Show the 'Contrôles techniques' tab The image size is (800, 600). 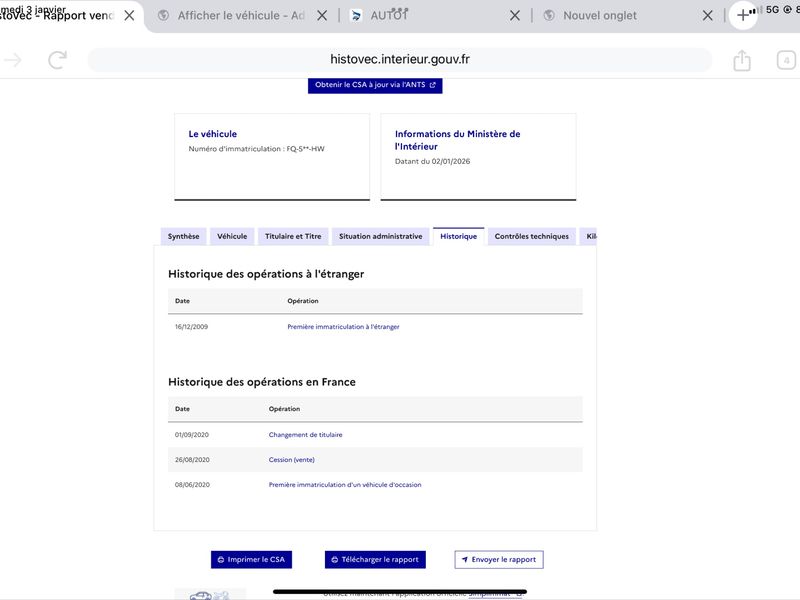pyautogui.click(x=531, y=237)
